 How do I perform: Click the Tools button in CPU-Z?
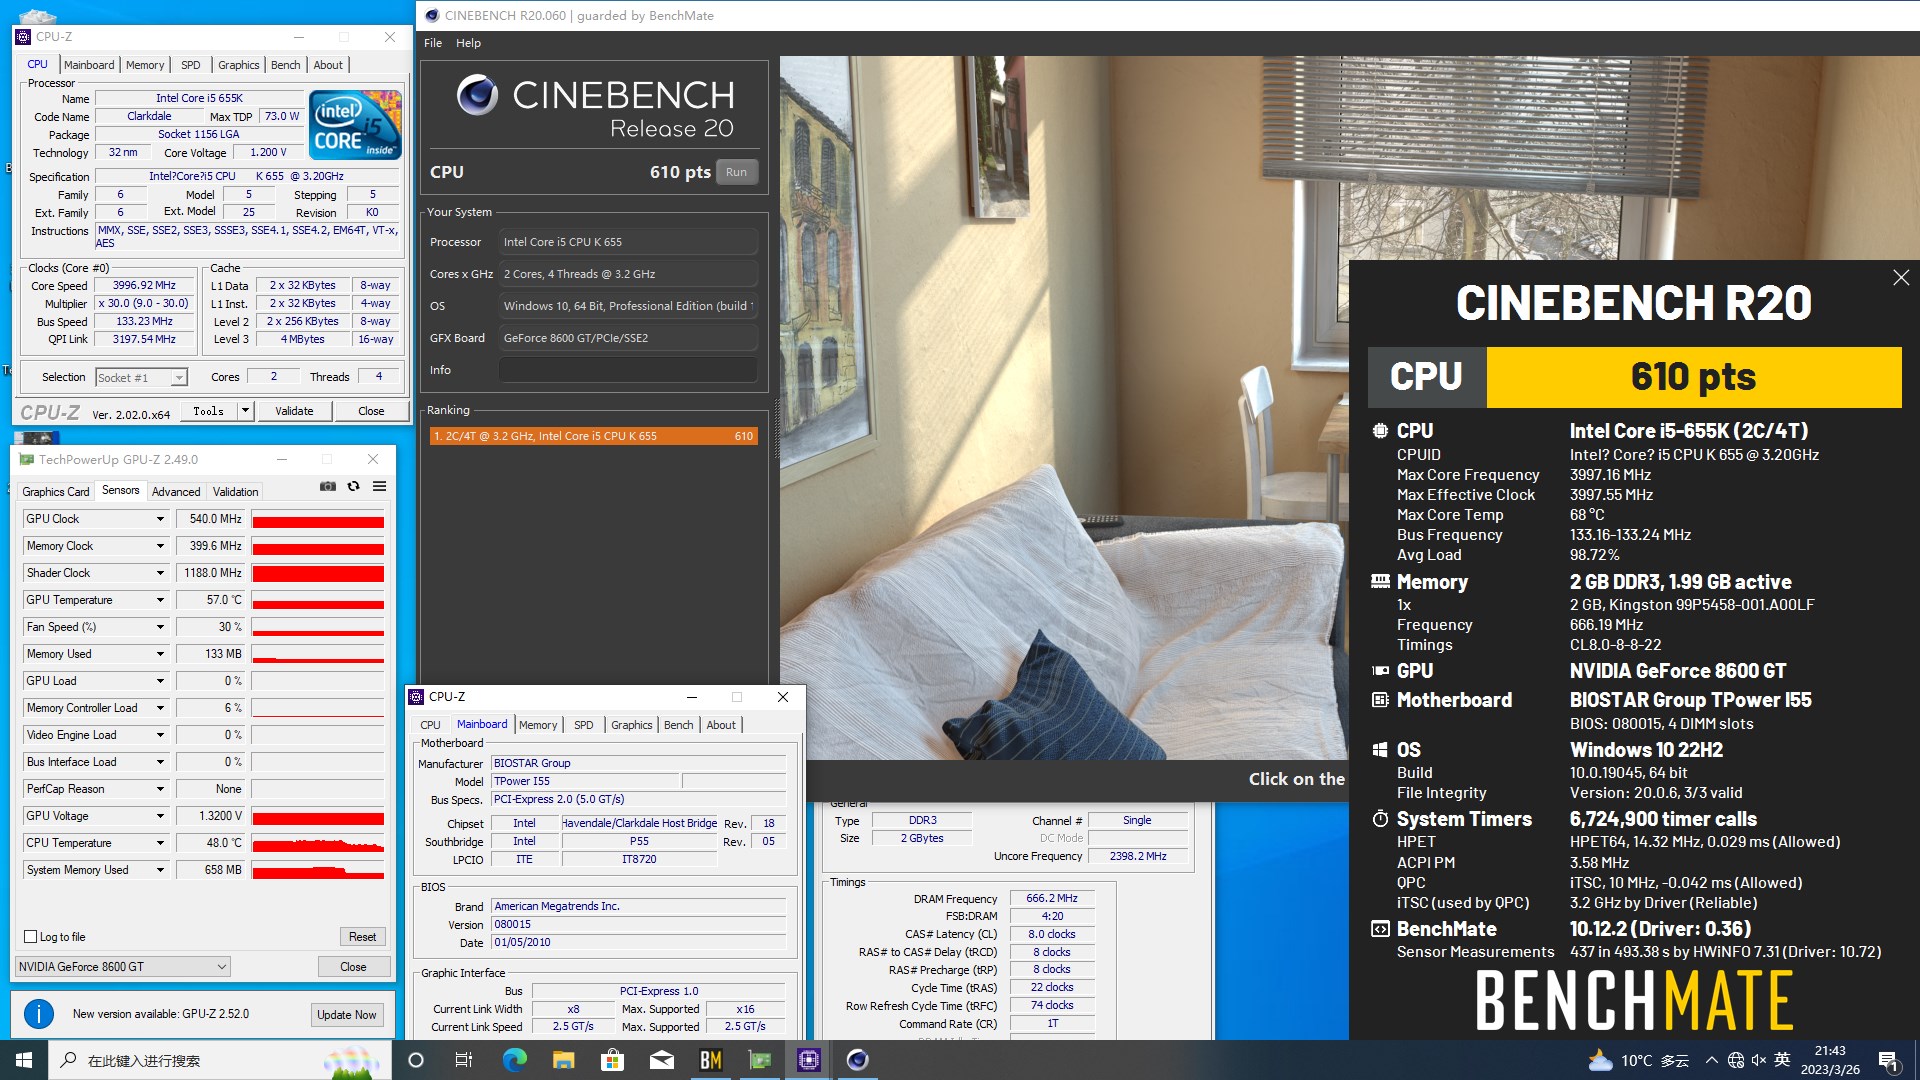click(209, 411)
